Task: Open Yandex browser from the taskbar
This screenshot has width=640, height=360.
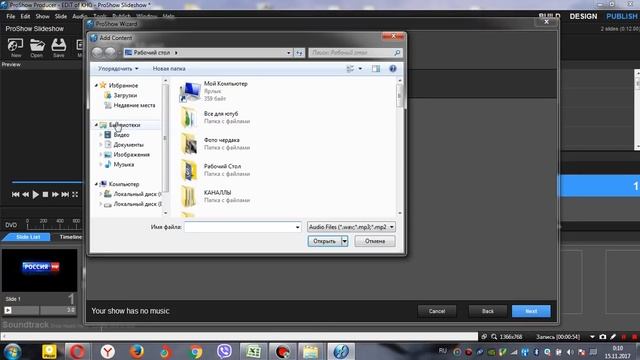Action: (108, 351)
